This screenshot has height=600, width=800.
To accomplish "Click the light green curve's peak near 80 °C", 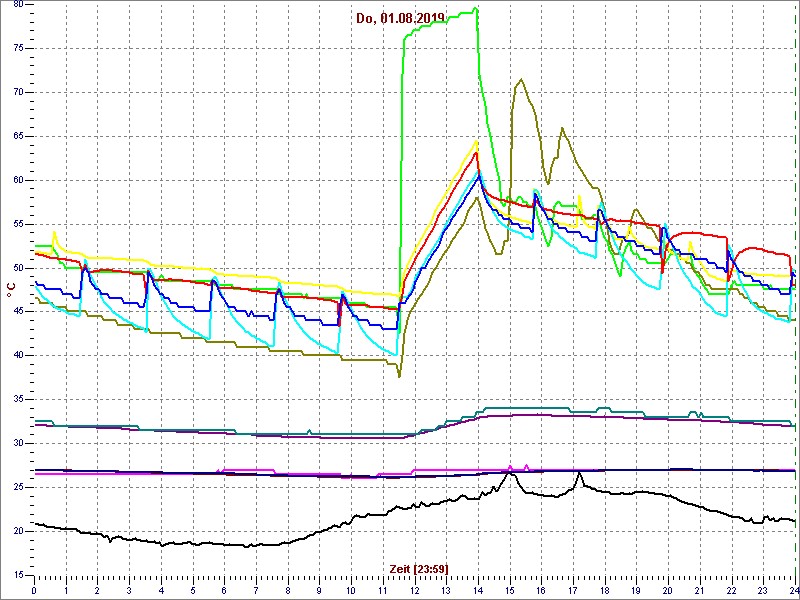I will pyautogui.click(x=476, y=8).
